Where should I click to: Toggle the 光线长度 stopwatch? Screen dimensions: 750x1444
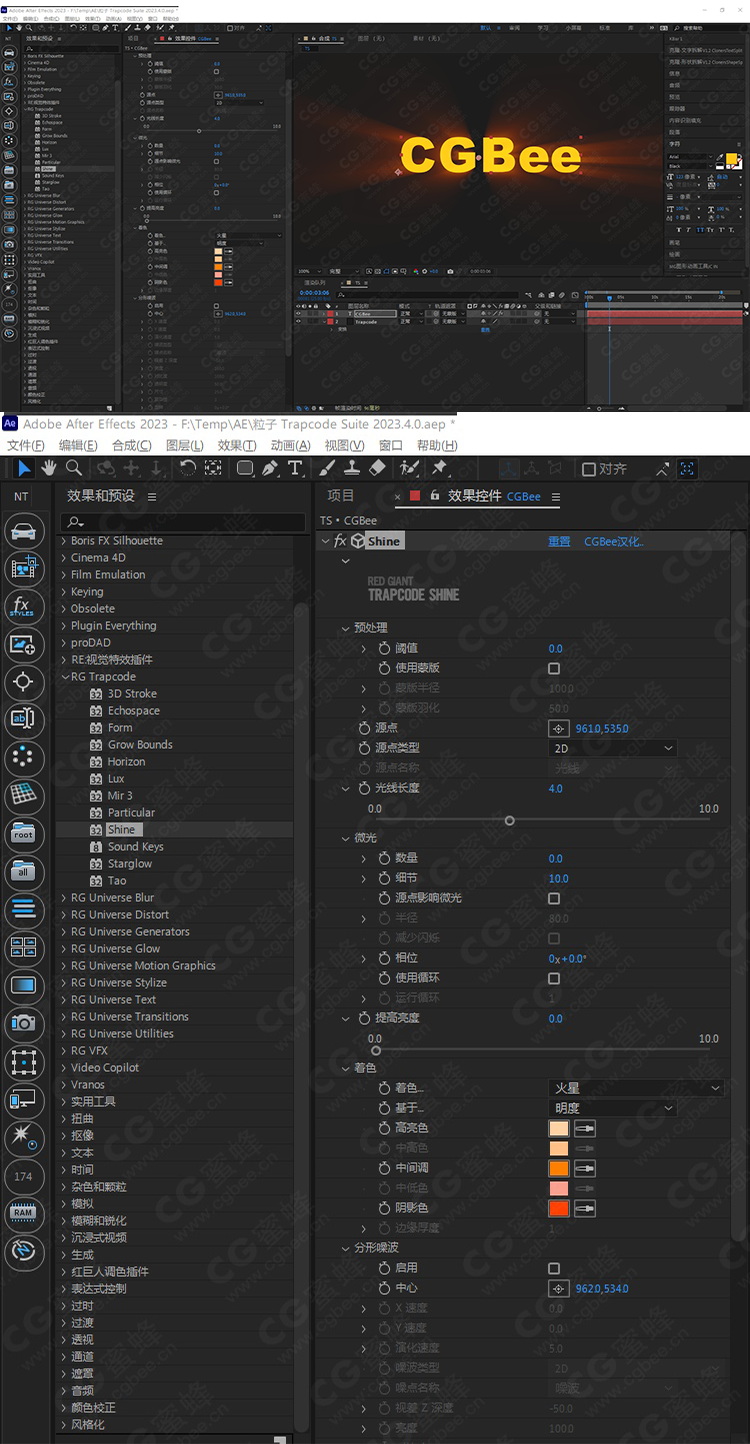(x=365, y=789)
